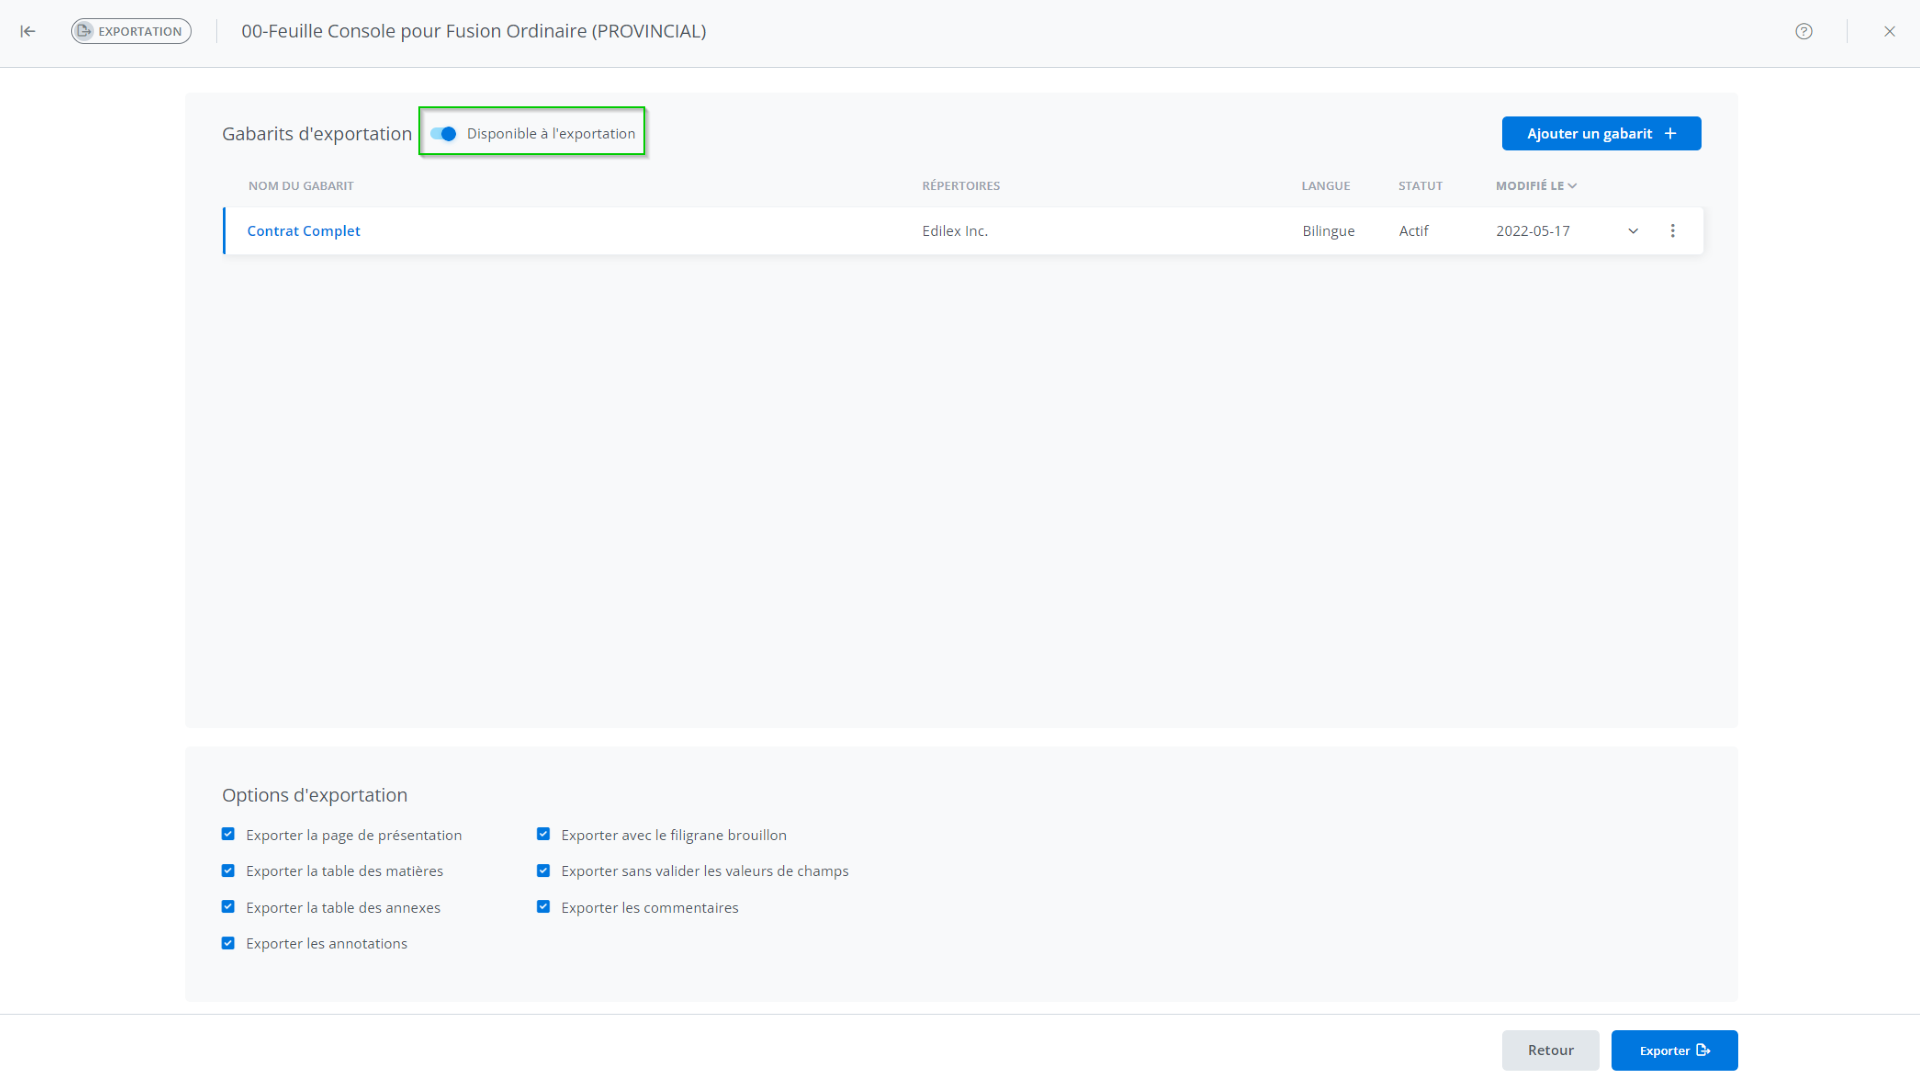This screenshot has width=1920, height=1080.
Task: Open three-dot menu for Contrat Complet
Action: (1672, 231)
